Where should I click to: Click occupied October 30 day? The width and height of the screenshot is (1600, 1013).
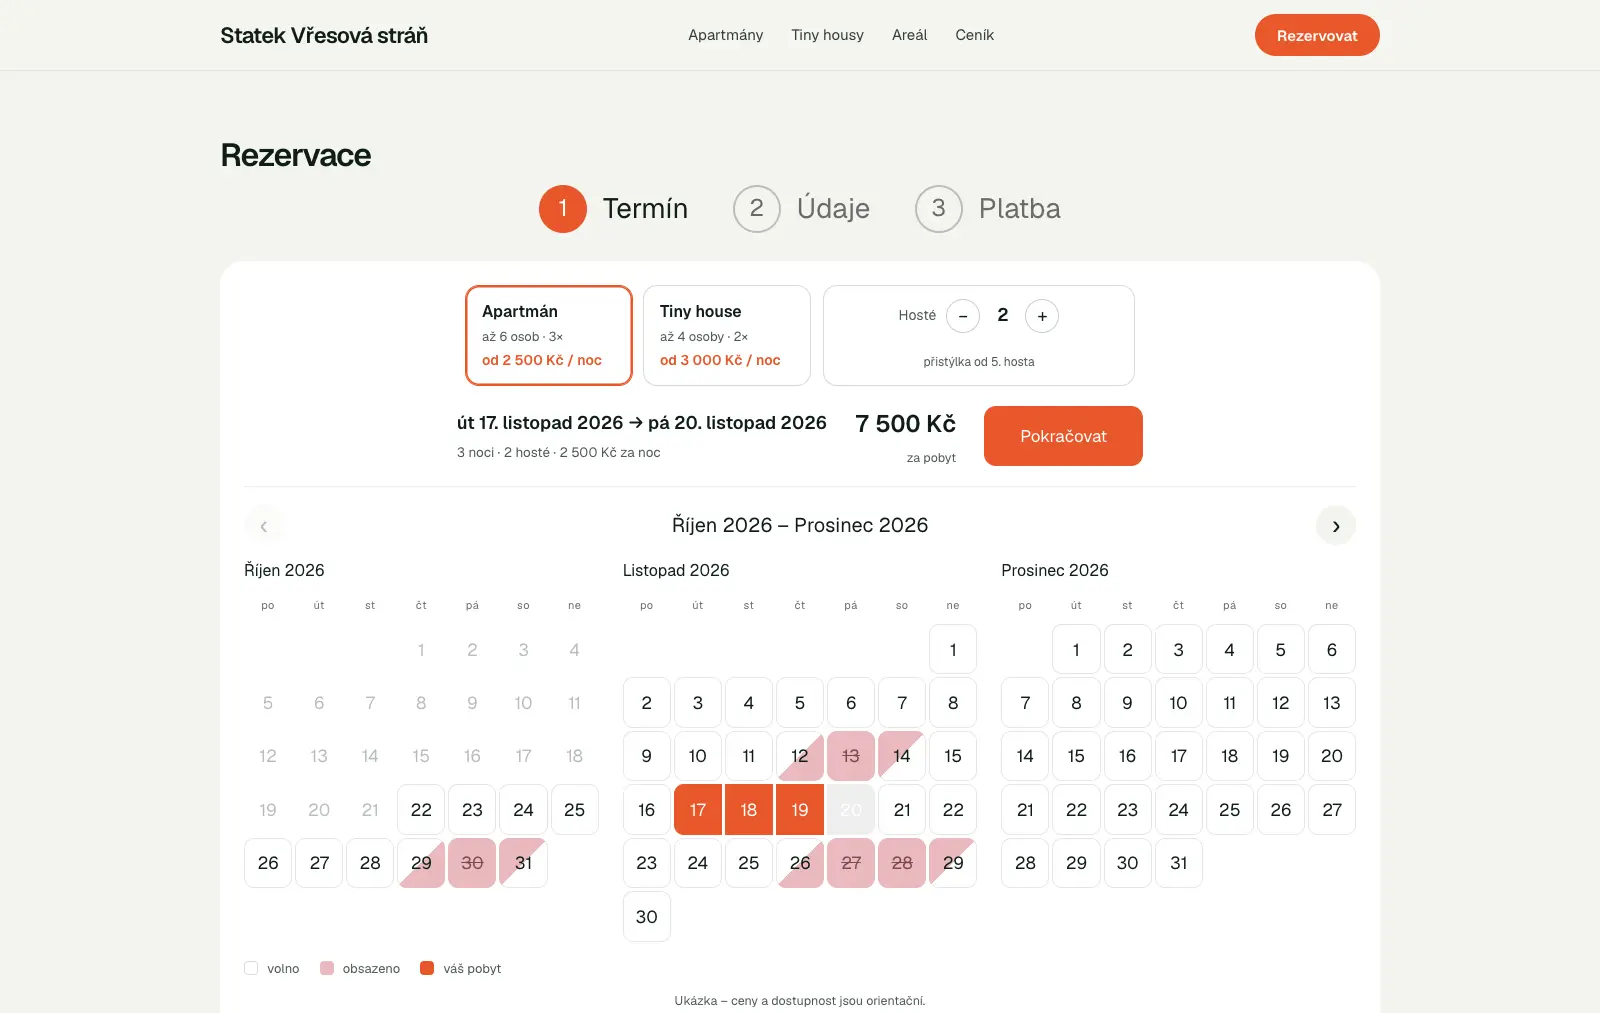pyautogui.click(x=472, y=863)
